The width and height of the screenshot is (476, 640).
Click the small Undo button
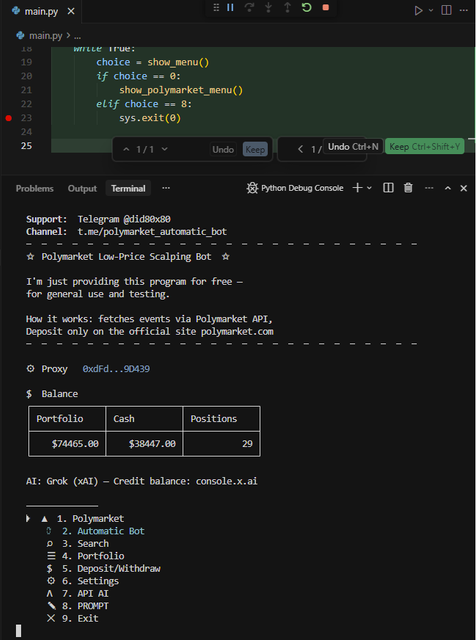pos(223,150)
